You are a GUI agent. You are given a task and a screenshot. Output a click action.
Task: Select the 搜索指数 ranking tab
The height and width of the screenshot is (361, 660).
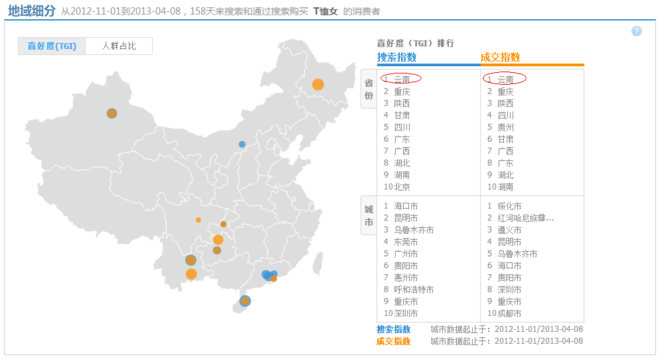(397, 57)
